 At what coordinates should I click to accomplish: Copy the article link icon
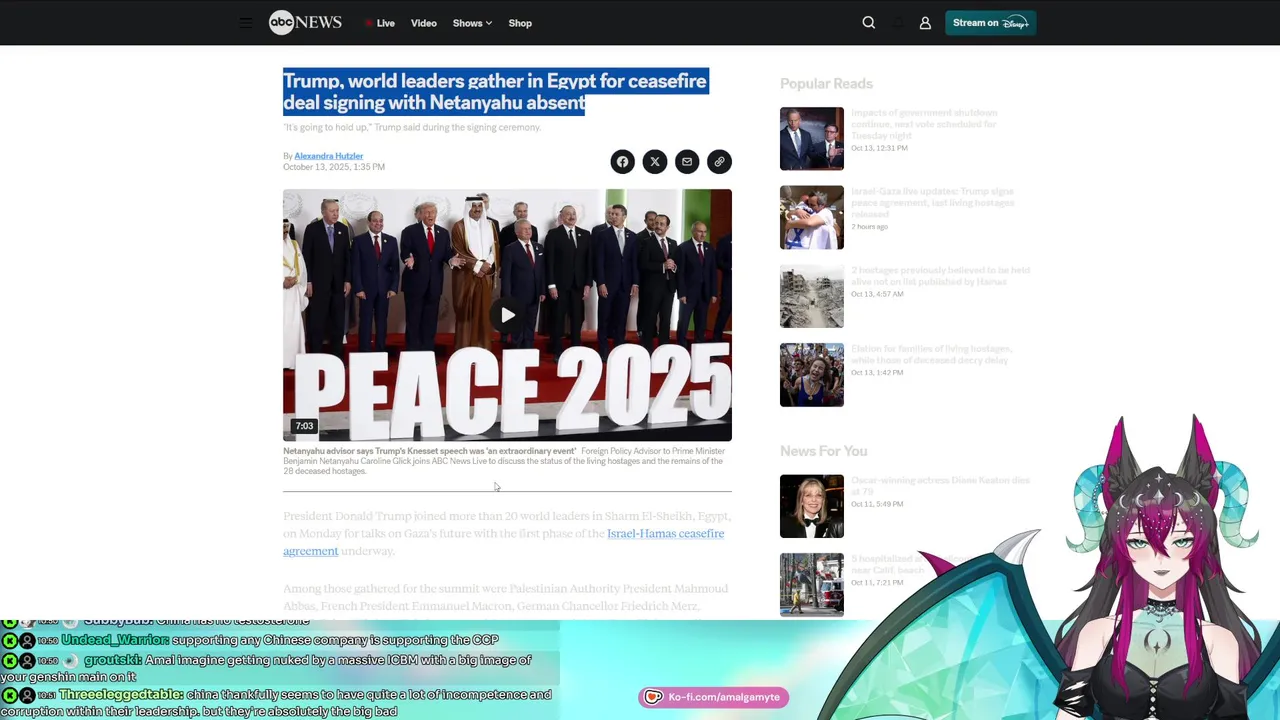(x=719, y=162)
